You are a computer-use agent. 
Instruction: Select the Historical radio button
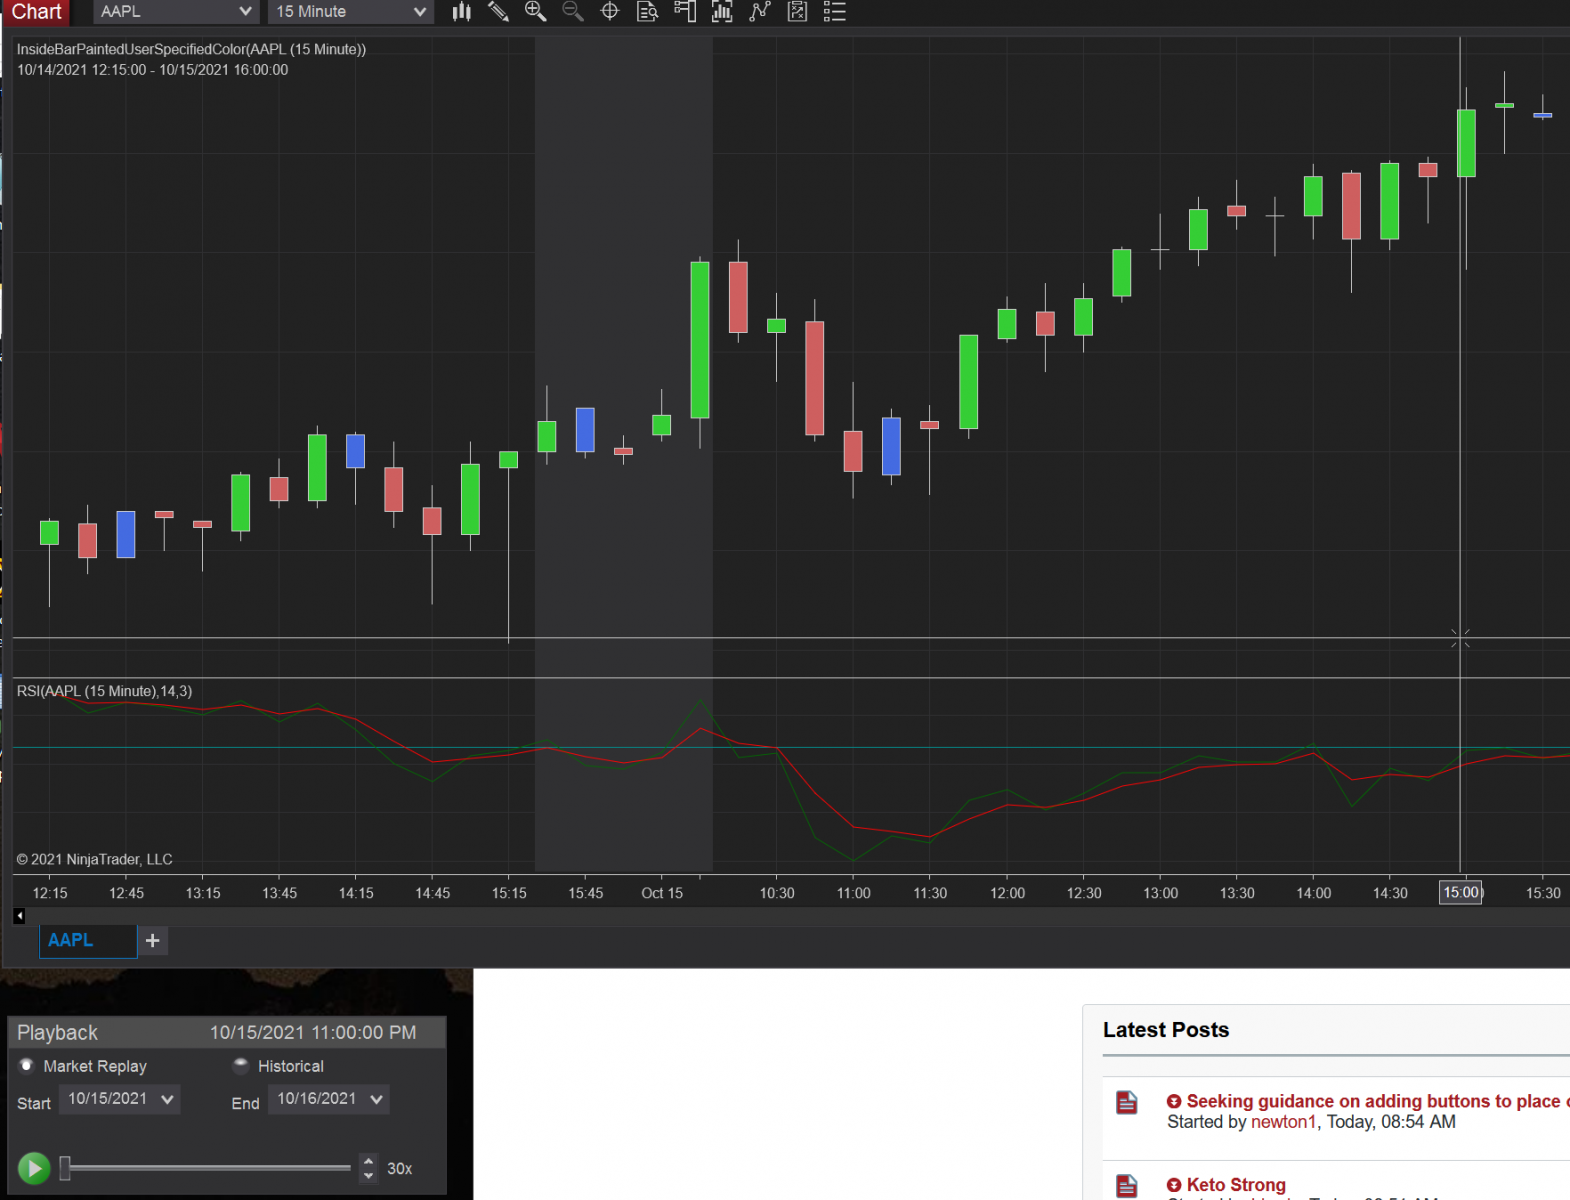tap(241, 1066)
